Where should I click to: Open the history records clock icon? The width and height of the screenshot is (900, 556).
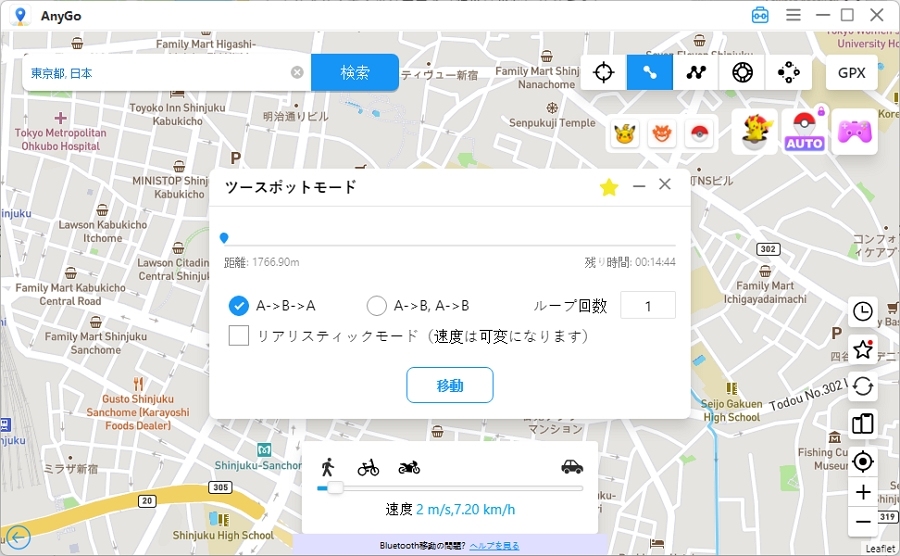pyautogui.click(x=862, y=312)
